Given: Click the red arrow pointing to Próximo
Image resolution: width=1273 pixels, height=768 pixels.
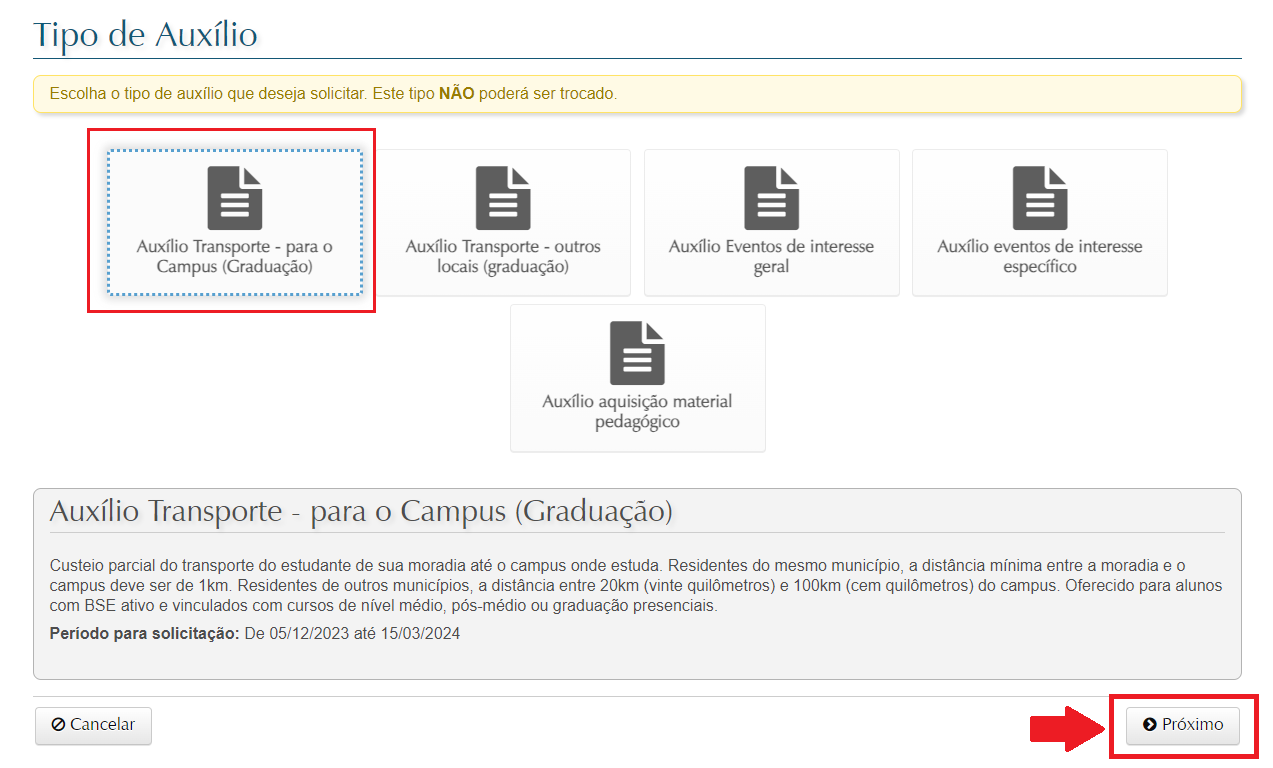Looking at the screenshot, I should [x=1066, y=728].
